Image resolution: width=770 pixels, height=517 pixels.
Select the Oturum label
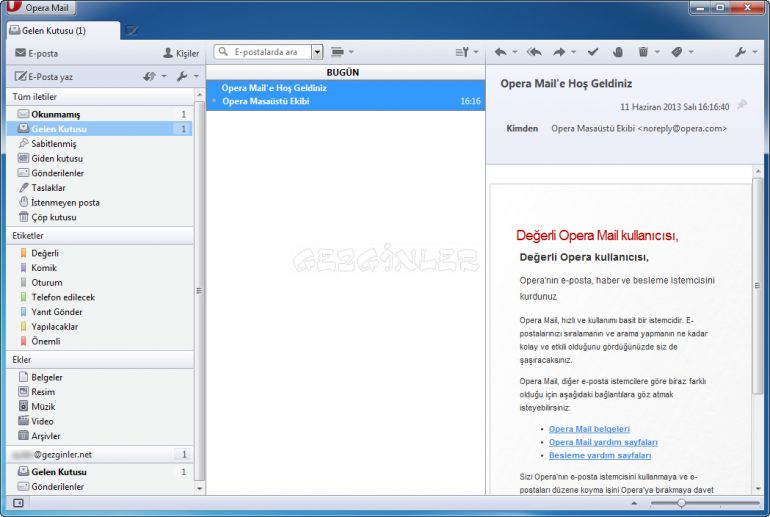(100, 282)
